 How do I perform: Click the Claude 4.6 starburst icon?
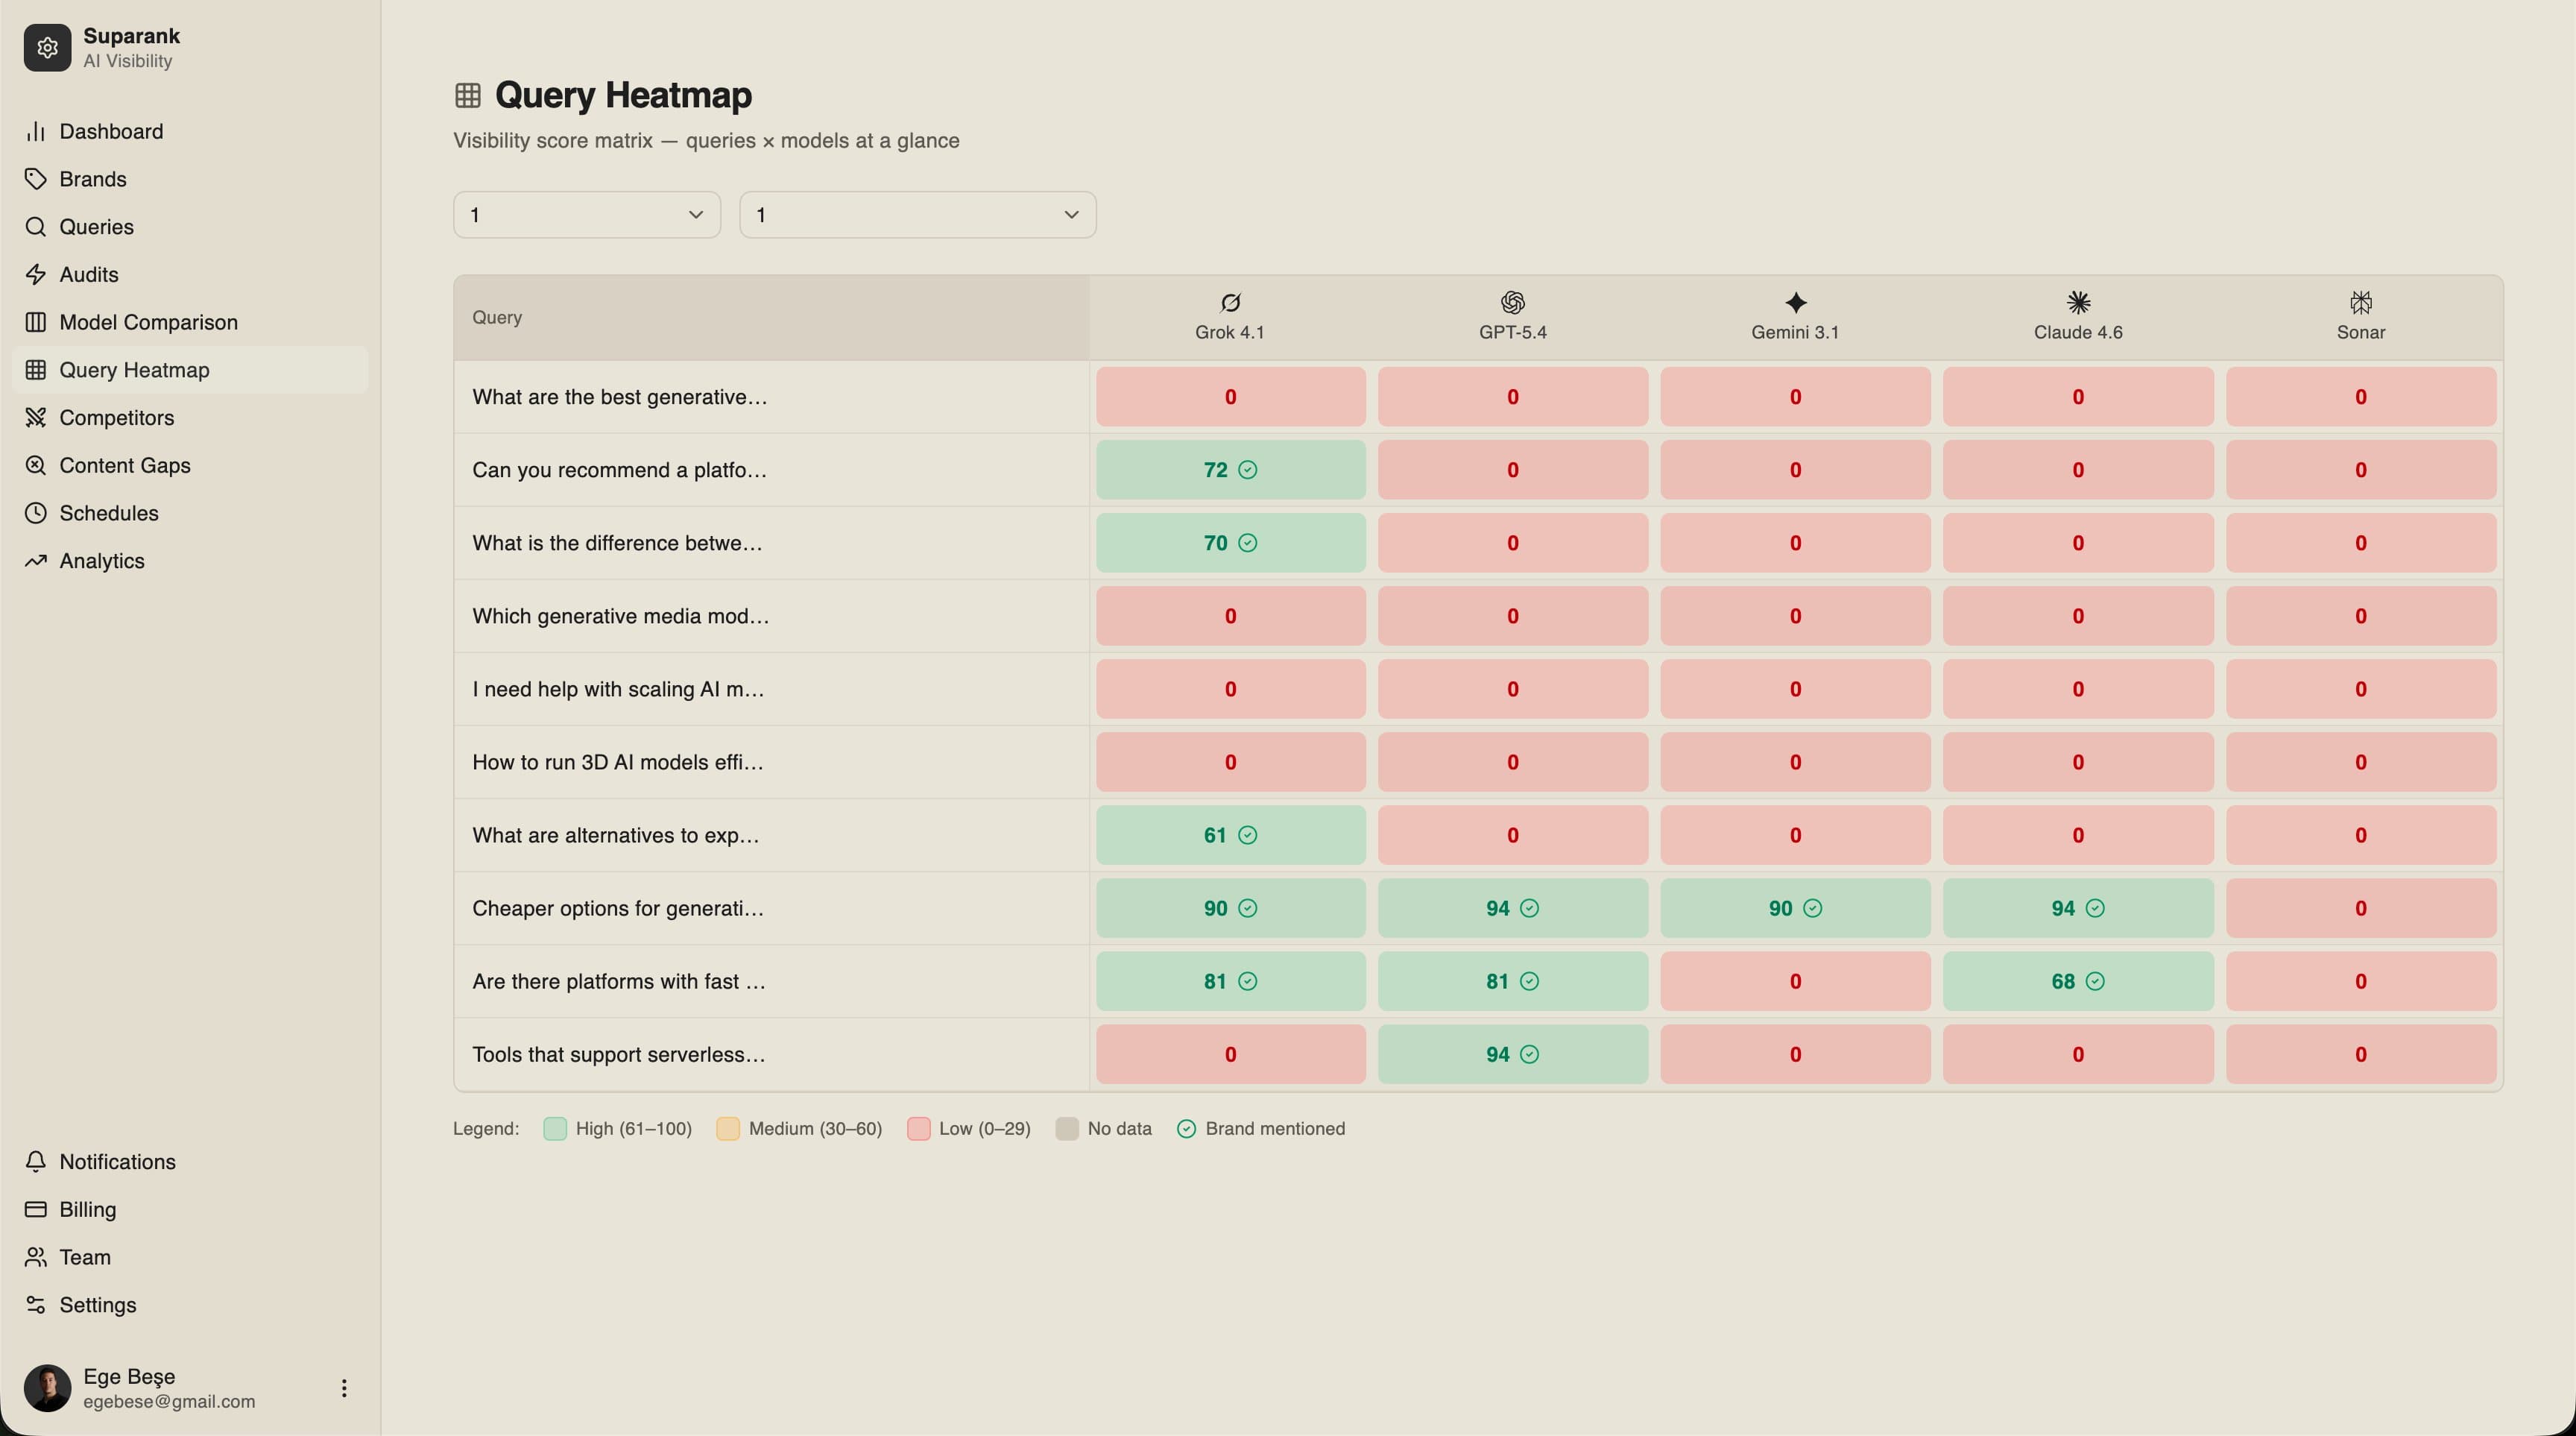pyautogui.click(x=2078, y=302)
